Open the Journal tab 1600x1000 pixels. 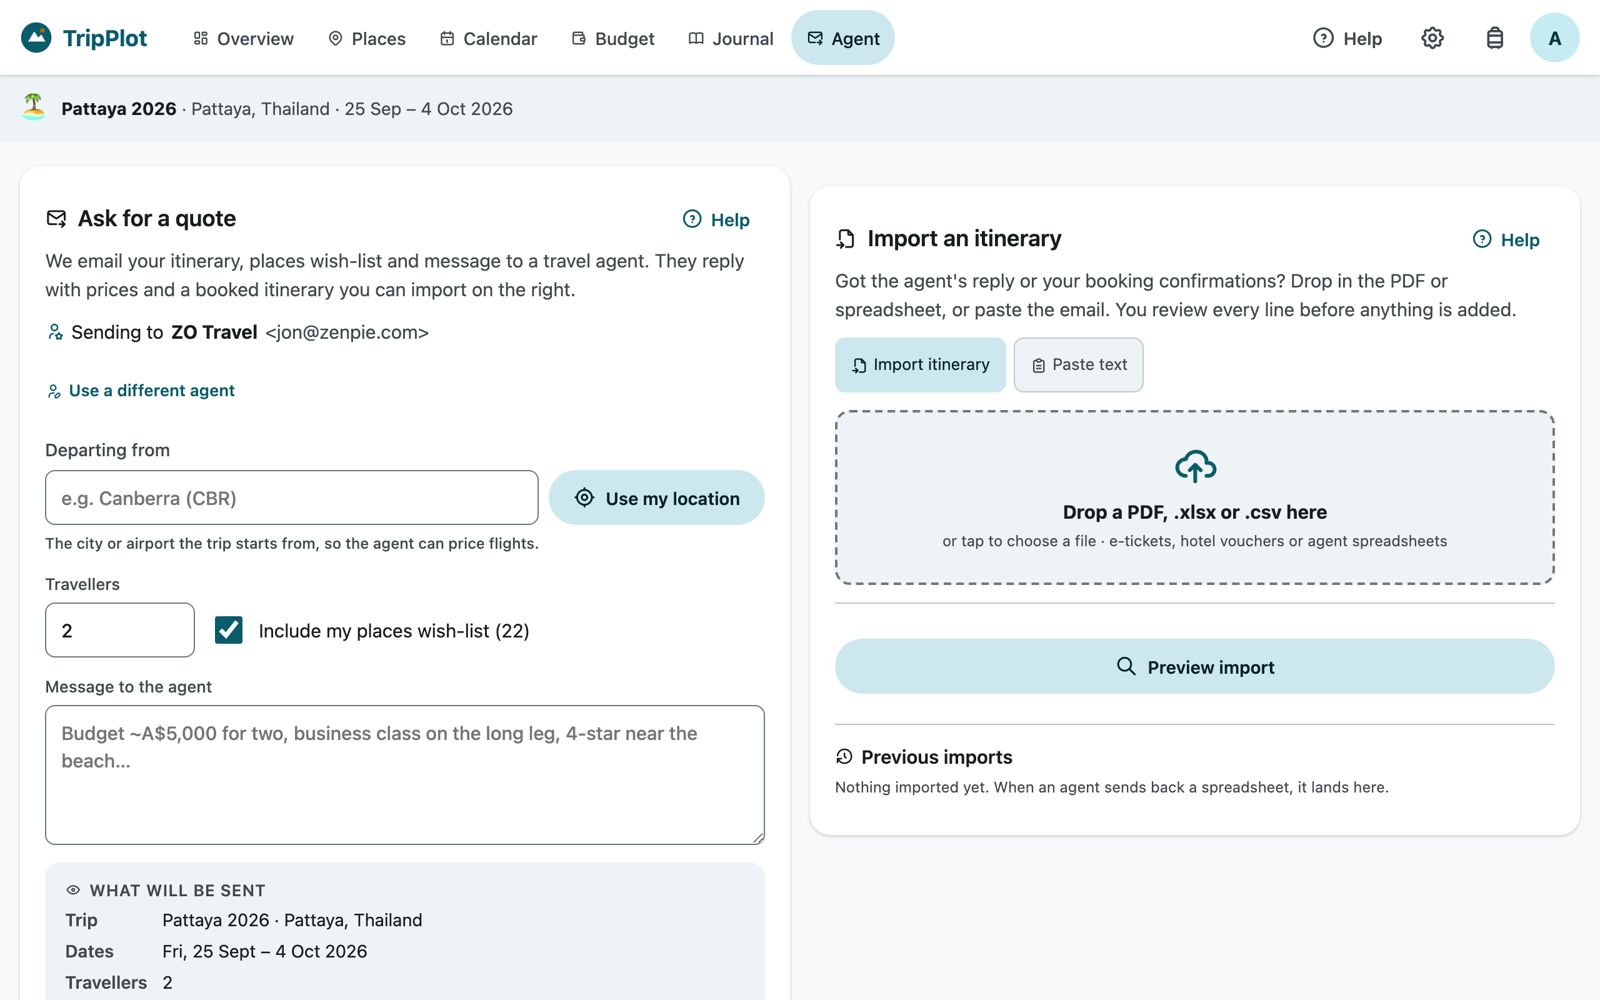pyautogui.click(x=731, y=38)
